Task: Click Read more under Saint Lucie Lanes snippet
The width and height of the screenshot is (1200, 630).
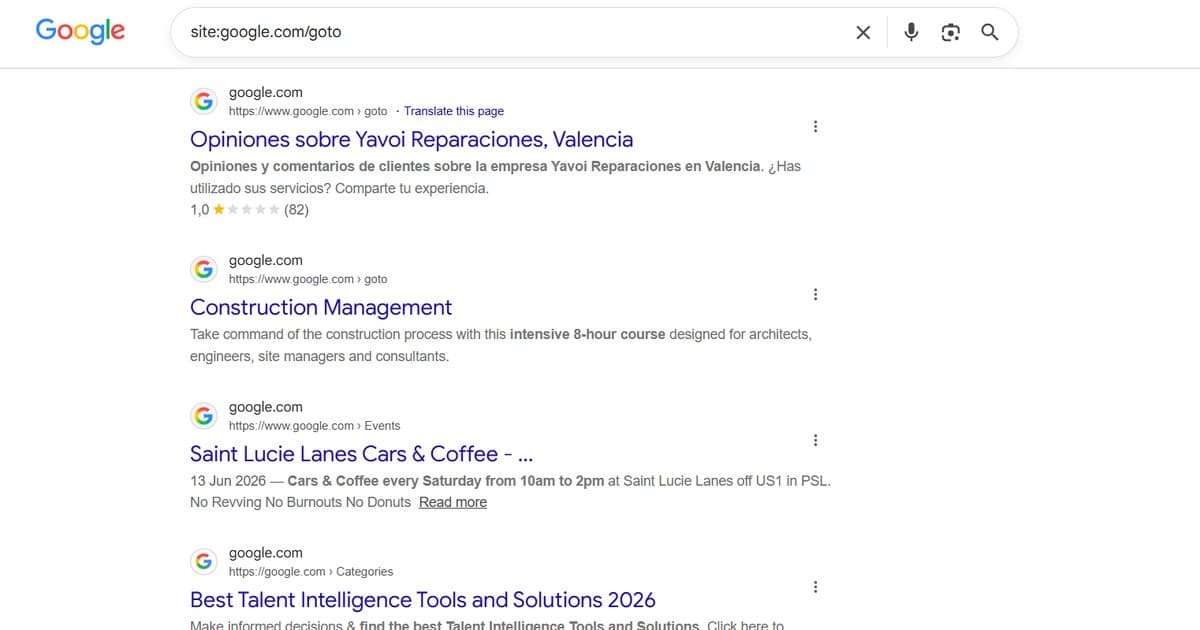Action: 453,502
